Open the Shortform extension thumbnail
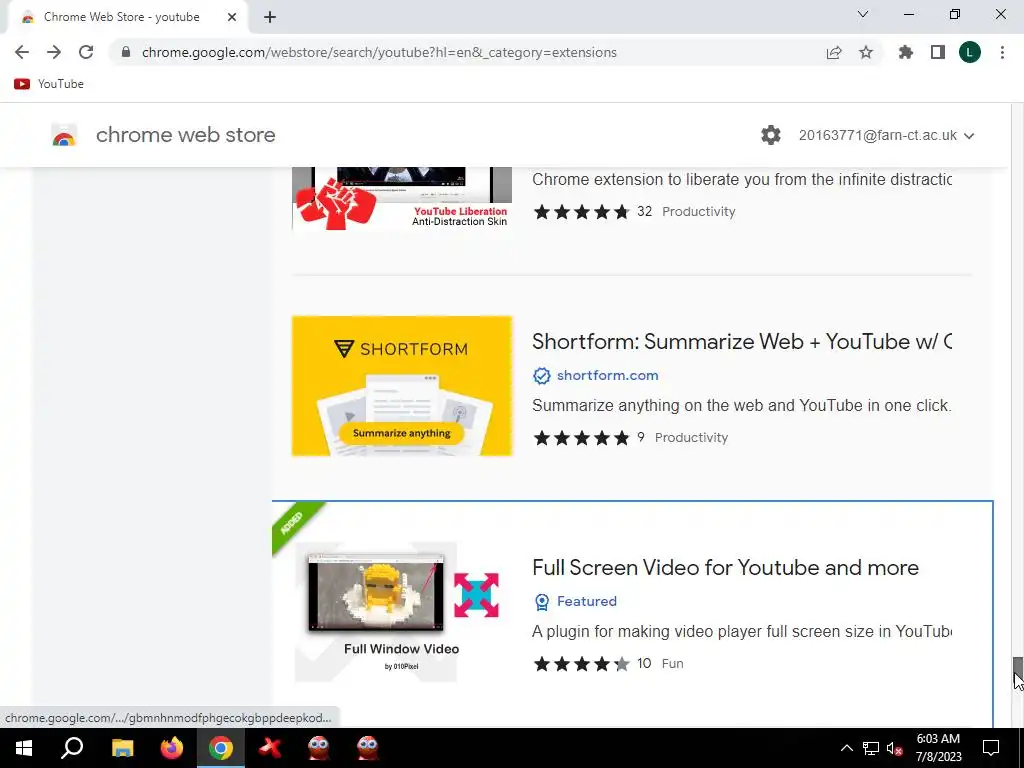 [x=402, y=386]
